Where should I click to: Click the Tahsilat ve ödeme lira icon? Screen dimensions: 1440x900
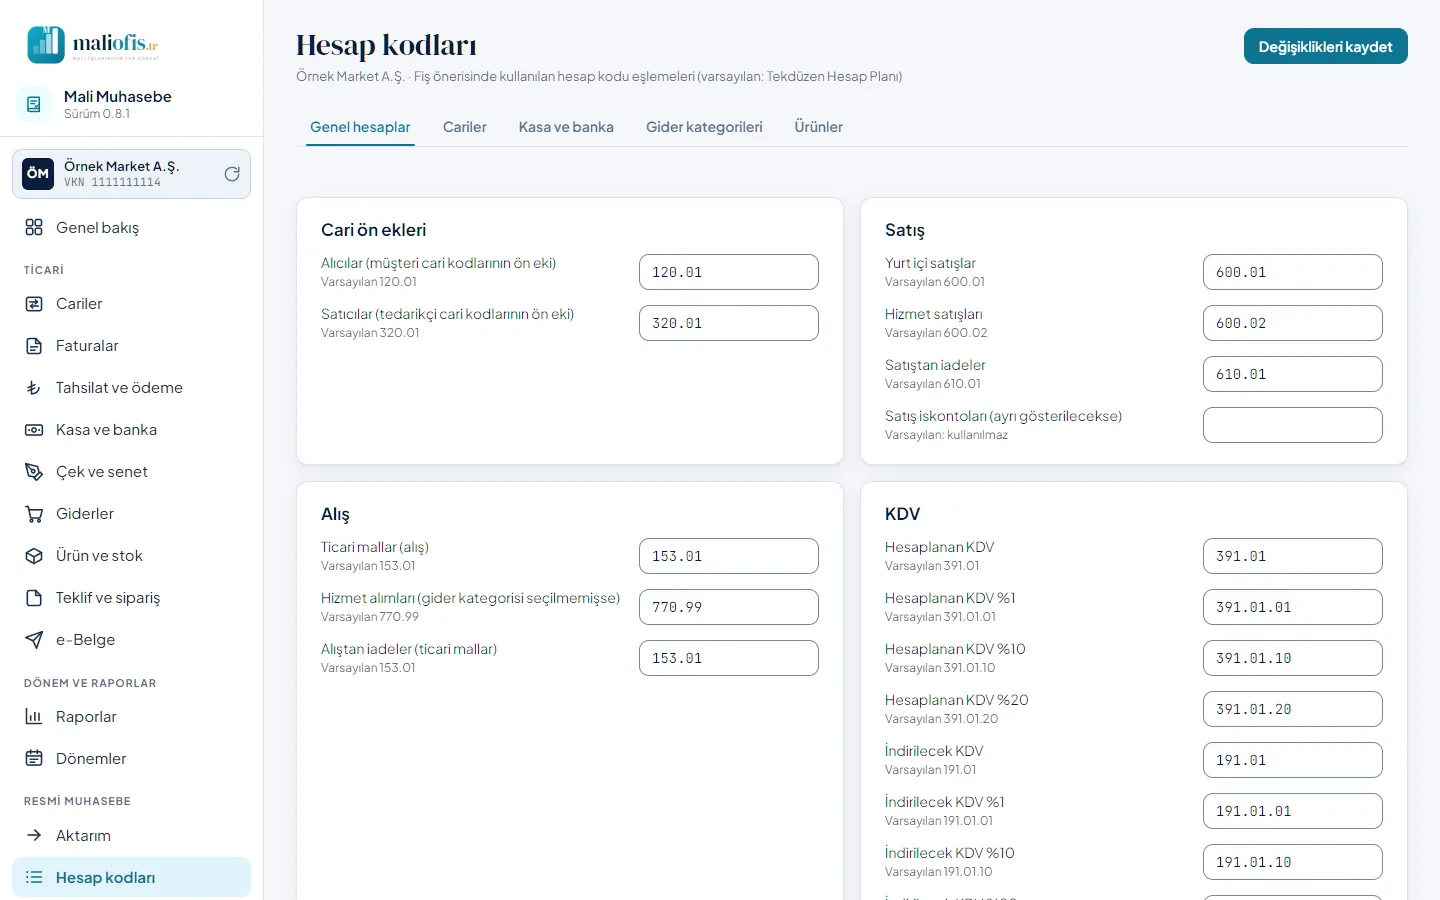(34, 388)
